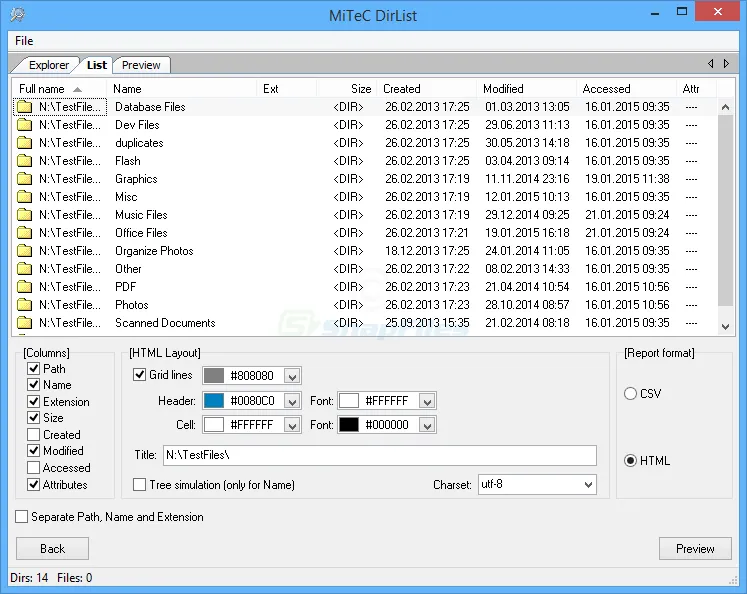Open the Header Font color #FFFFFF dropdown

click(427, 401)
